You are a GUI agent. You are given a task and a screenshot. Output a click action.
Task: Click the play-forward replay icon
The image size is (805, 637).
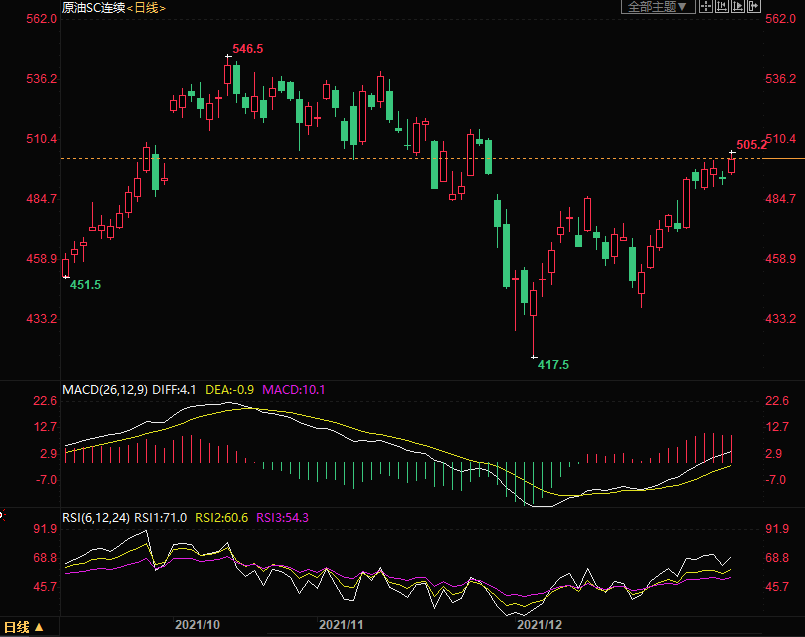coord(739,6)
